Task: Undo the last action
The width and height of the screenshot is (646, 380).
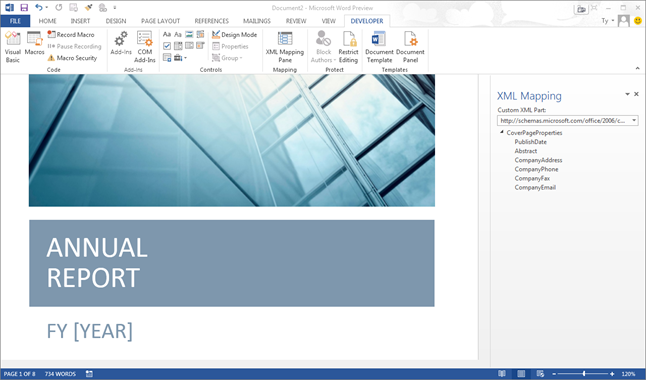Action: click(38, 7)
